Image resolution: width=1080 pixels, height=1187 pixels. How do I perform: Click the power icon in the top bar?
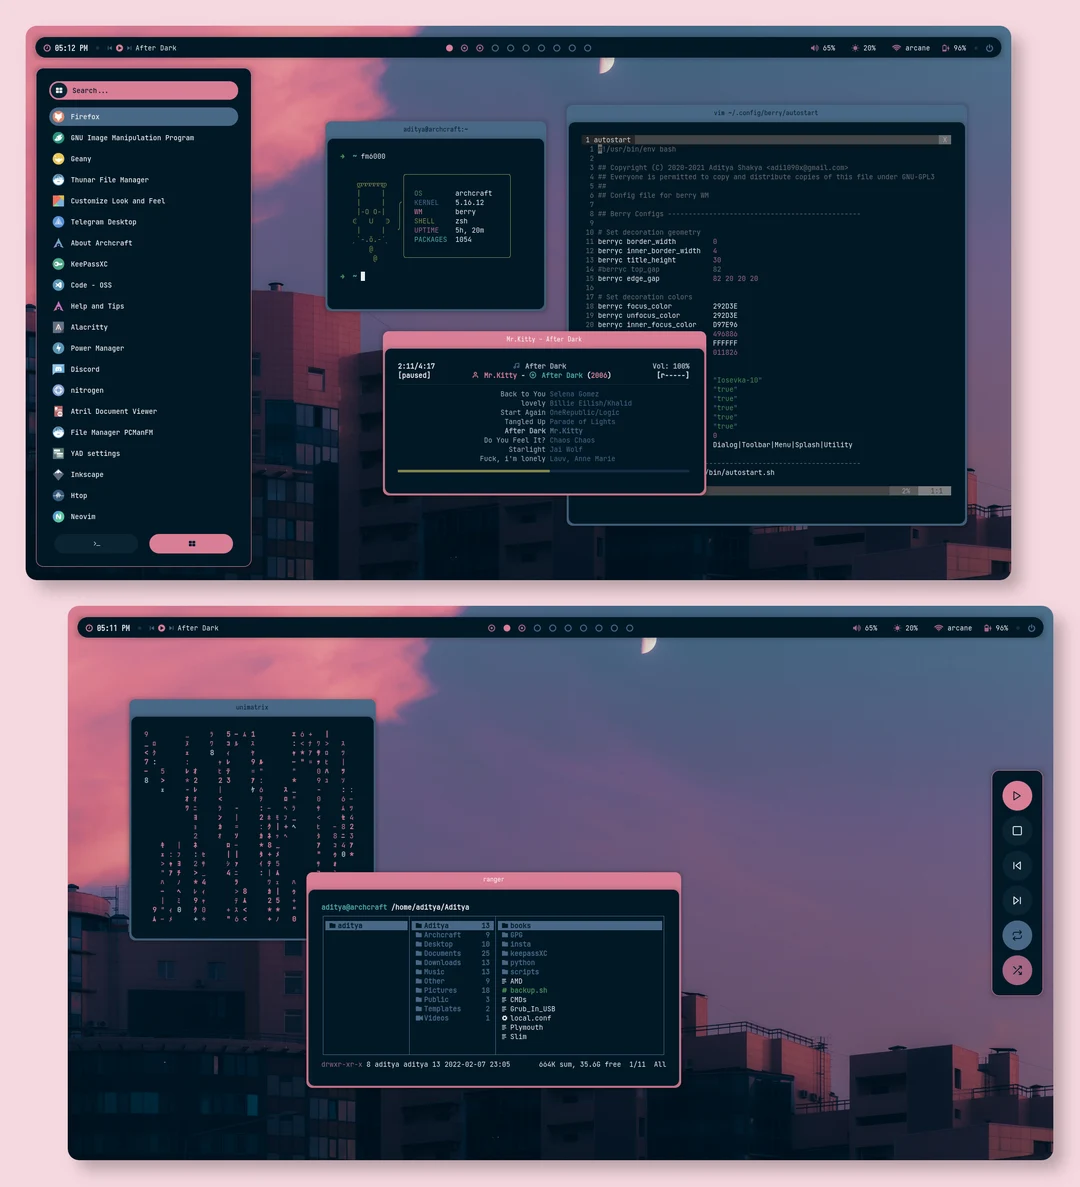(989, 47)
